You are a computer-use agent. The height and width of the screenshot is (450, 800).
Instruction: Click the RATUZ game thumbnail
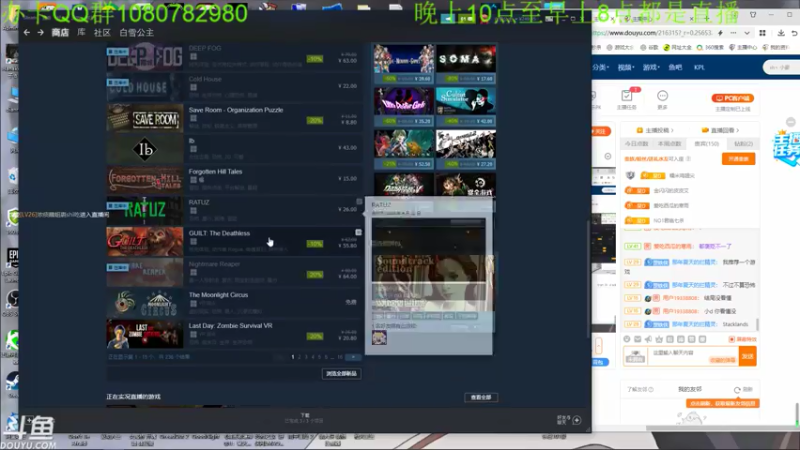(145, 211)
